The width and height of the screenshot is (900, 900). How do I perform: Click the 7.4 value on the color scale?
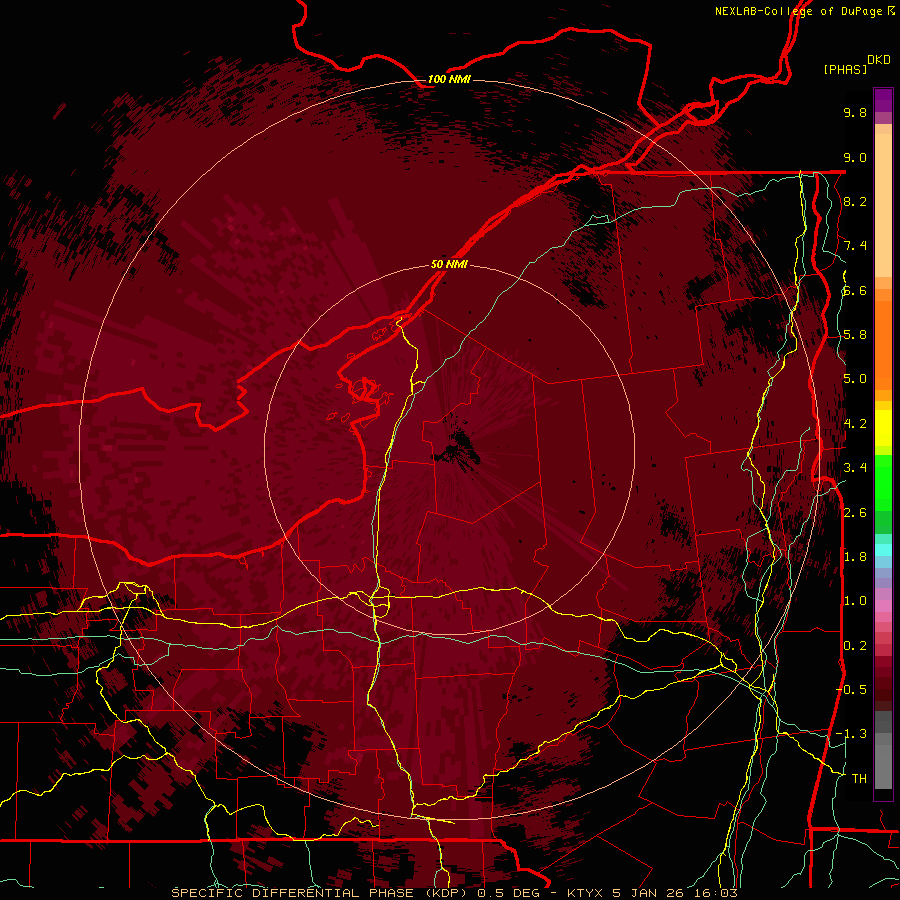pyautogui.click(x=855, y=246)
